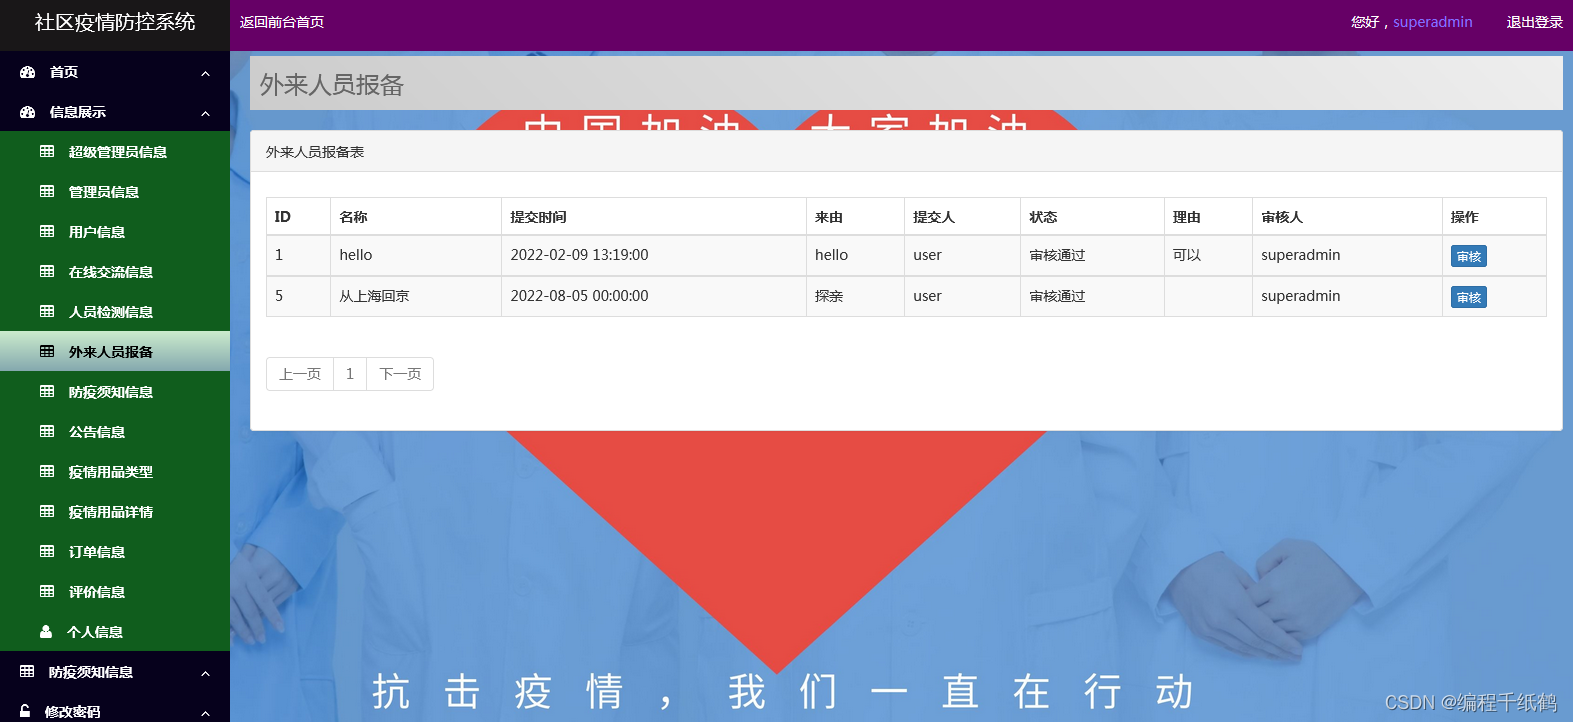Open 超级管理员信息 menu item
The image size is (1573, 722).
[115, 152]
